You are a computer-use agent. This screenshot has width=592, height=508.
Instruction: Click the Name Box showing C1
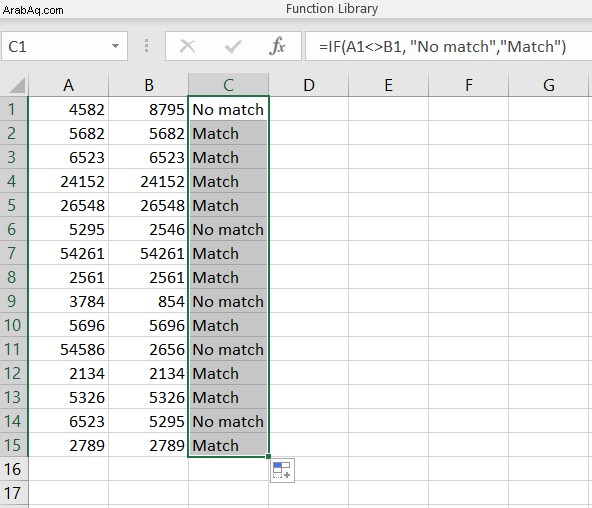click(65, 46)
